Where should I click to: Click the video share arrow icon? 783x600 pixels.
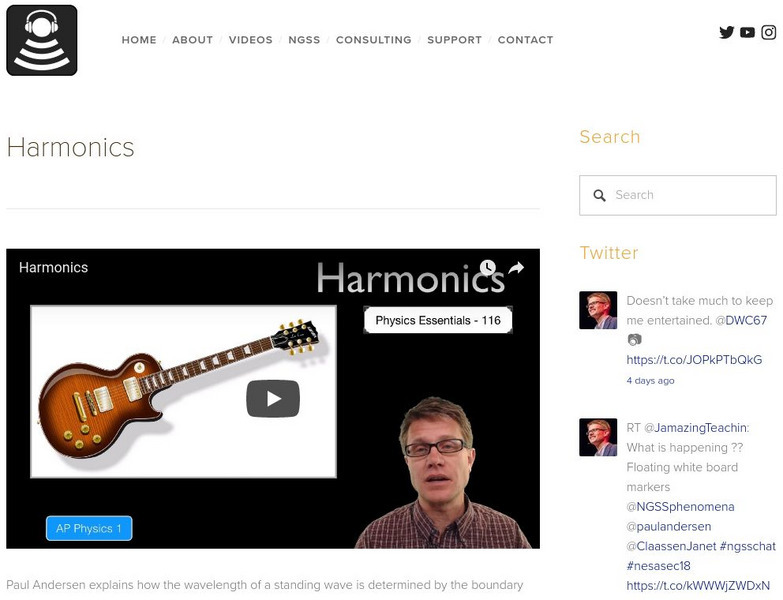(x=516, y=268)
